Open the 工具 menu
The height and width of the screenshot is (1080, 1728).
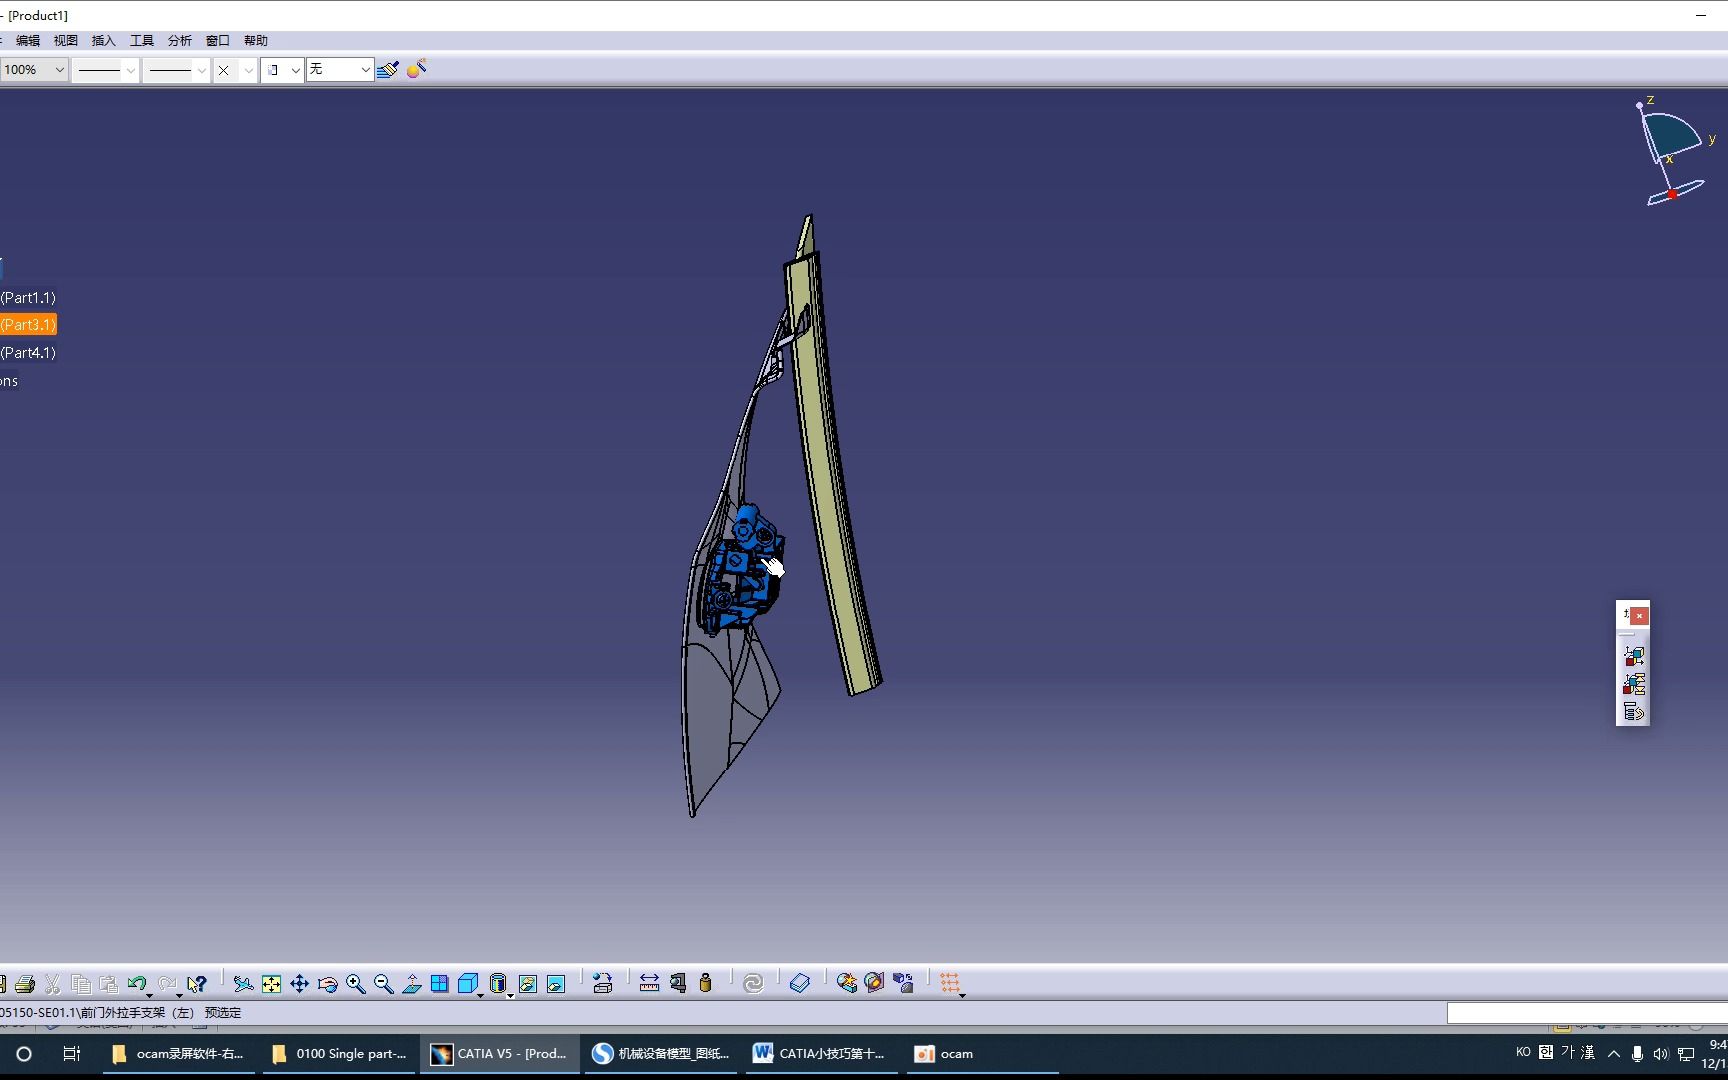click(x=142, y=41)
